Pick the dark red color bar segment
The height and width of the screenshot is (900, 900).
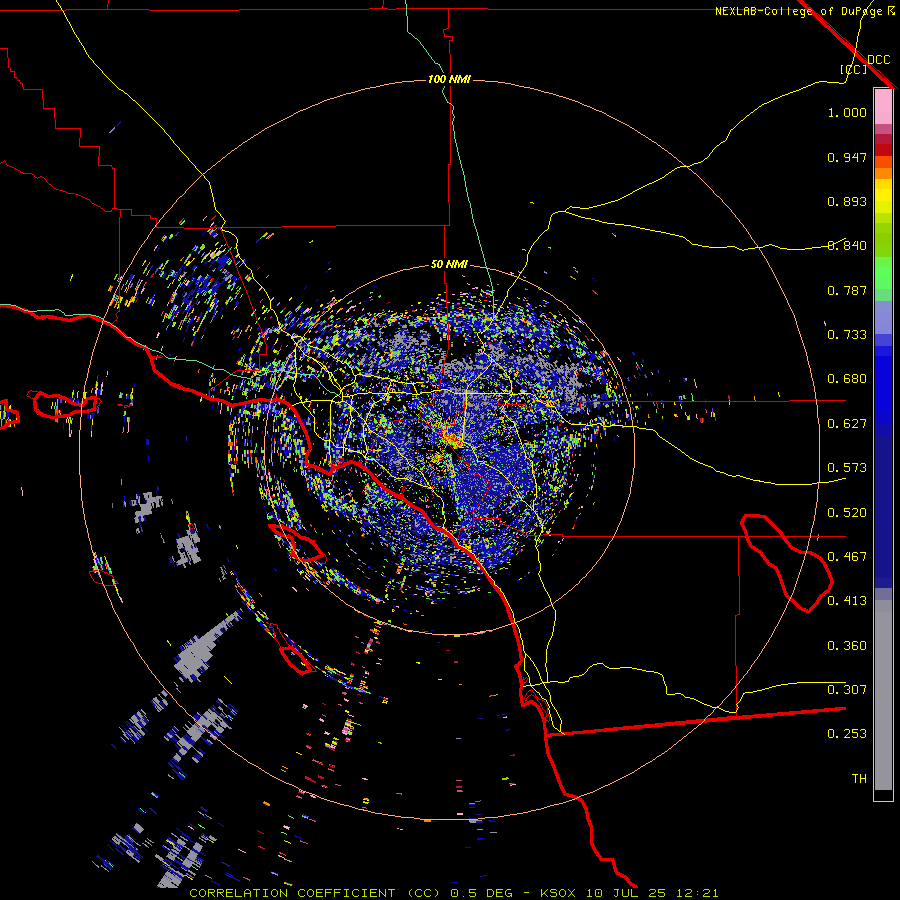click(x=883, y=149)
